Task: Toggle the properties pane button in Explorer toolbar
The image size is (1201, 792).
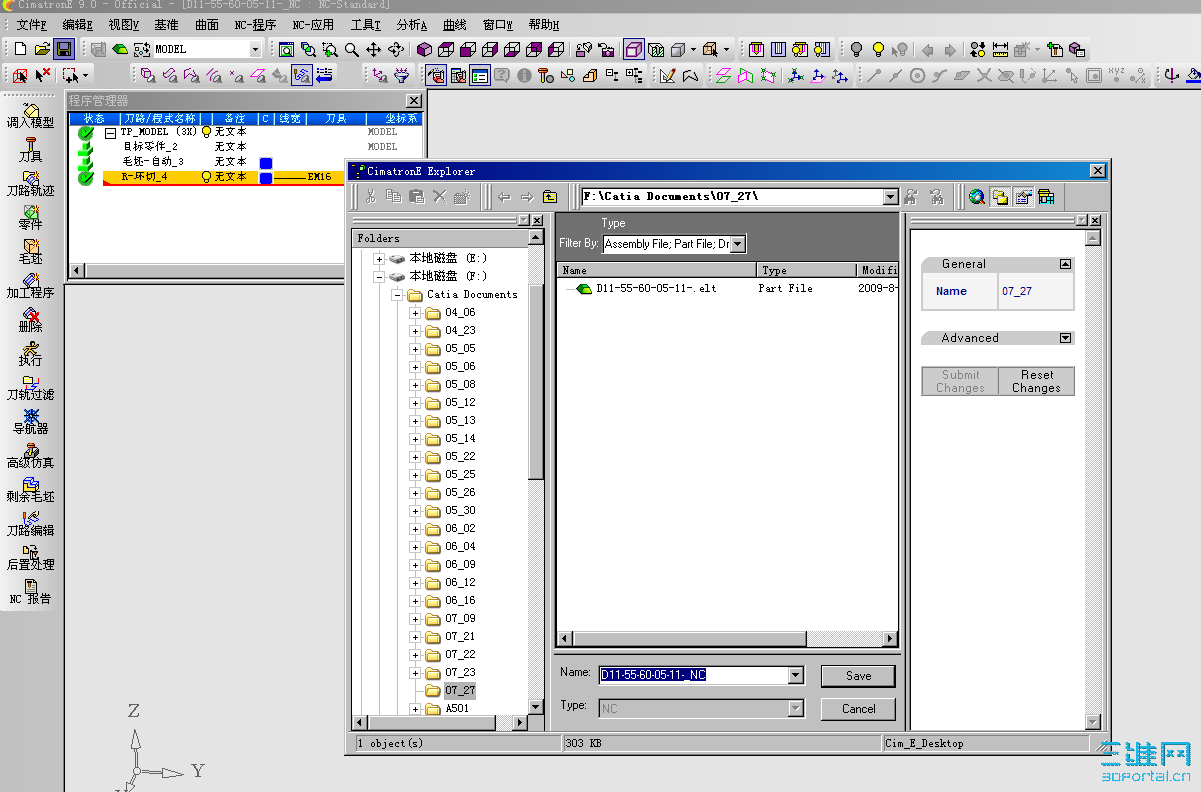Action: pos(1023,197)
